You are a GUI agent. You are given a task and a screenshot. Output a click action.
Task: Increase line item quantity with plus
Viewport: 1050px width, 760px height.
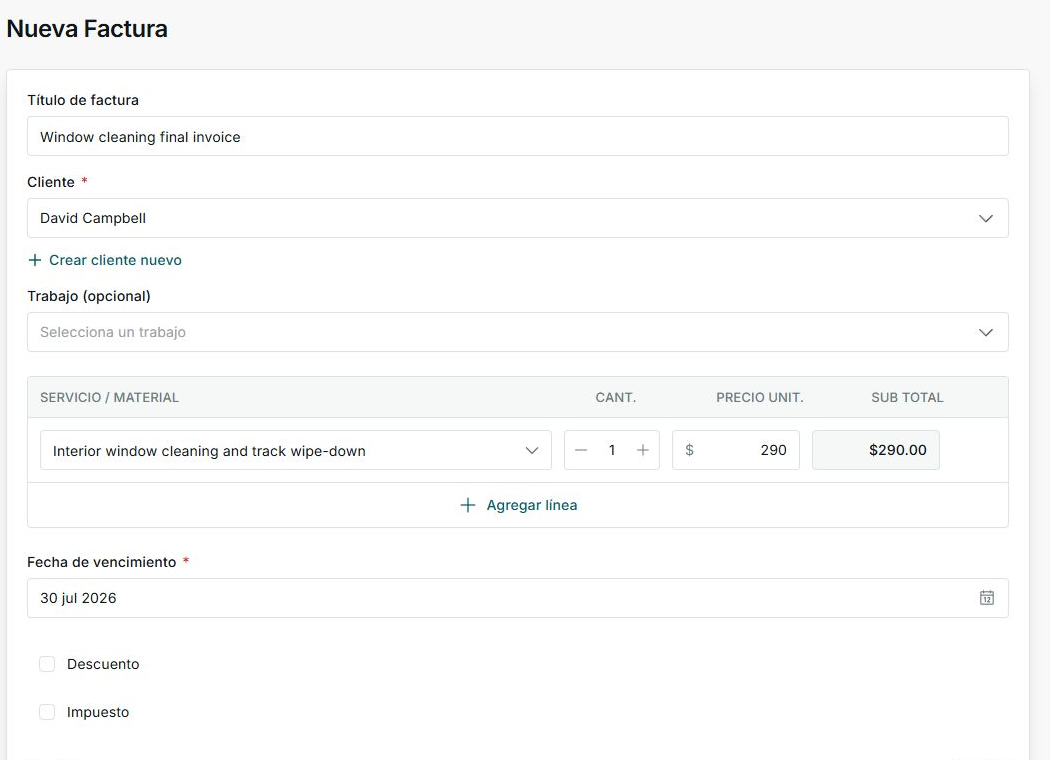tap(643, 451)
